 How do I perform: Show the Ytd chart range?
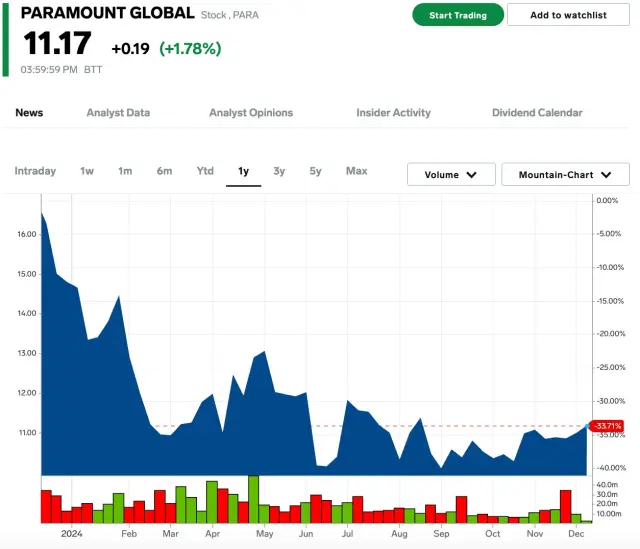[205, 171]
